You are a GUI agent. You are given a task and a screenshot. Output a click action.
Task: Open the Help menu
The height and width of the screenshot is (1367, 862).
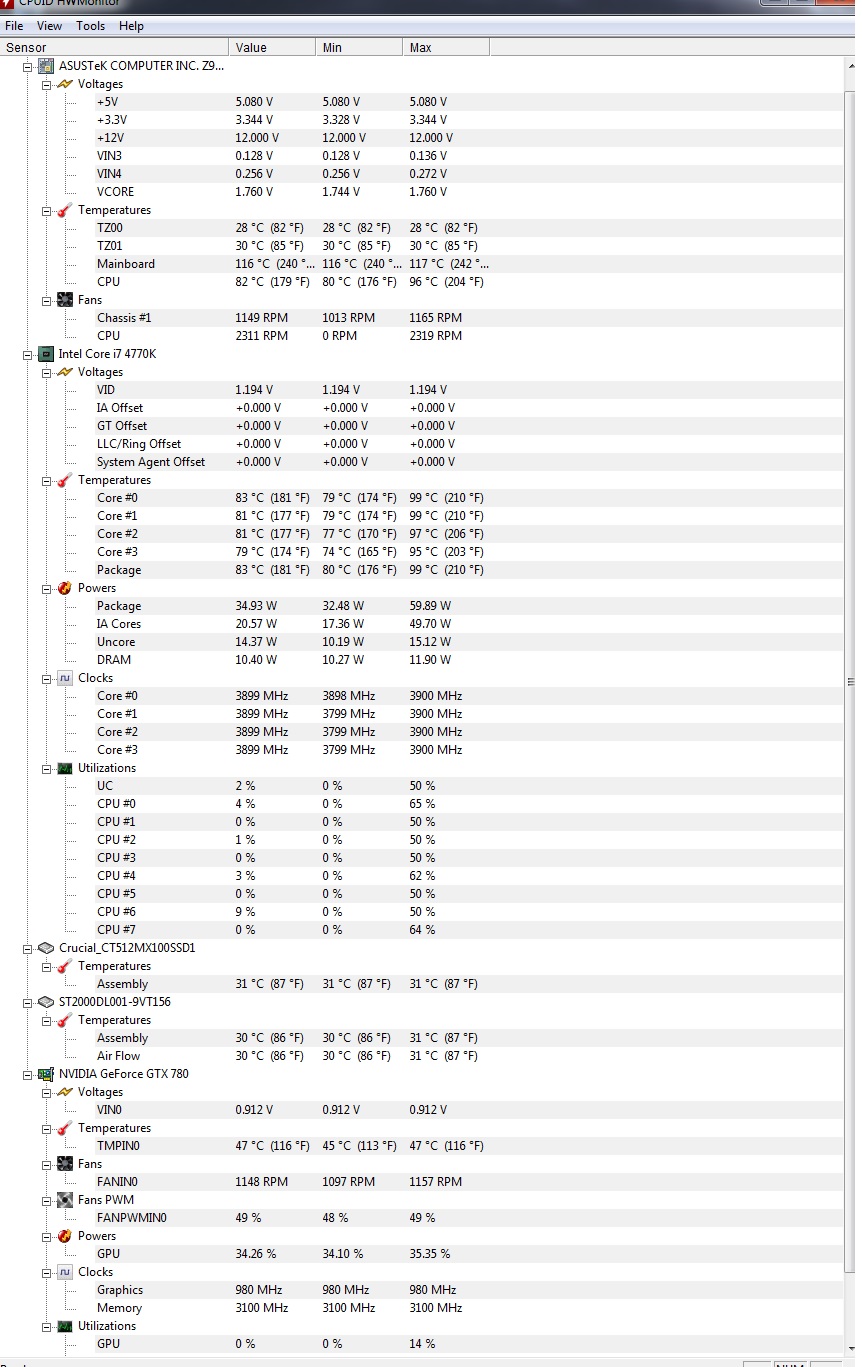pos(131,26)
